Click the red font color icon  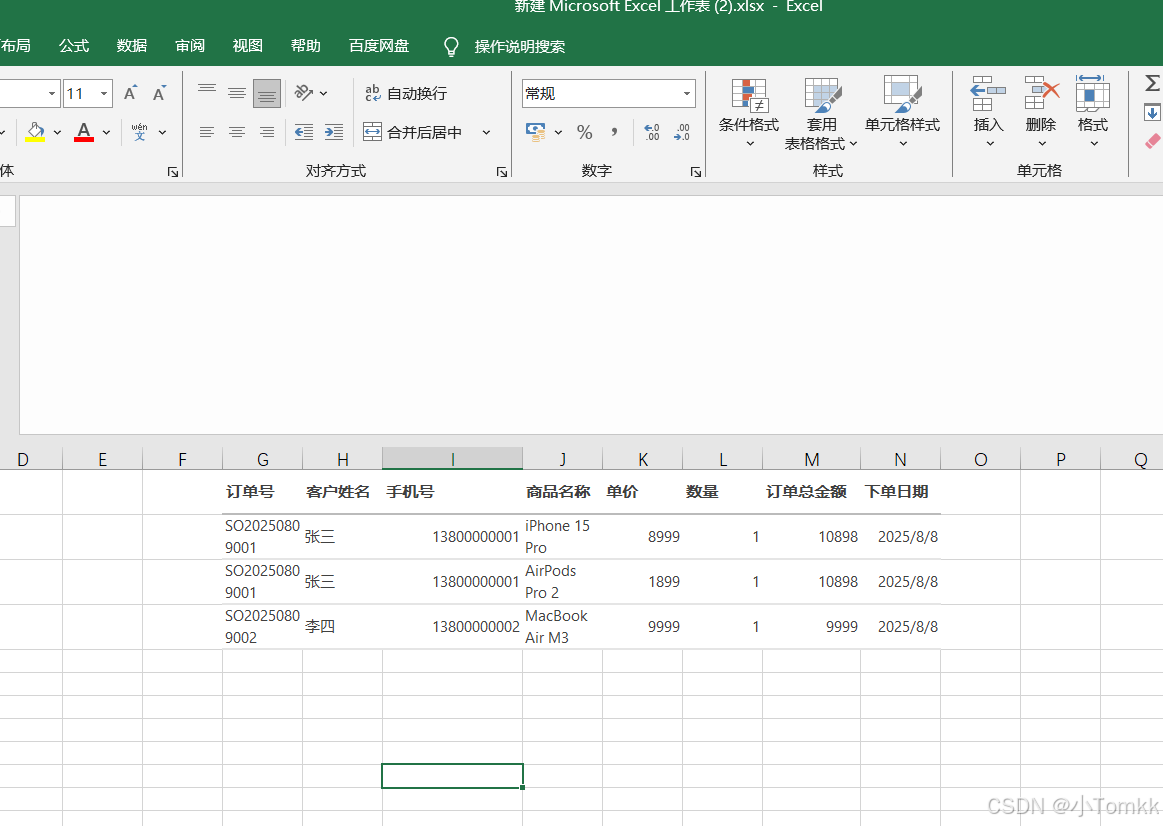[84, 132]
